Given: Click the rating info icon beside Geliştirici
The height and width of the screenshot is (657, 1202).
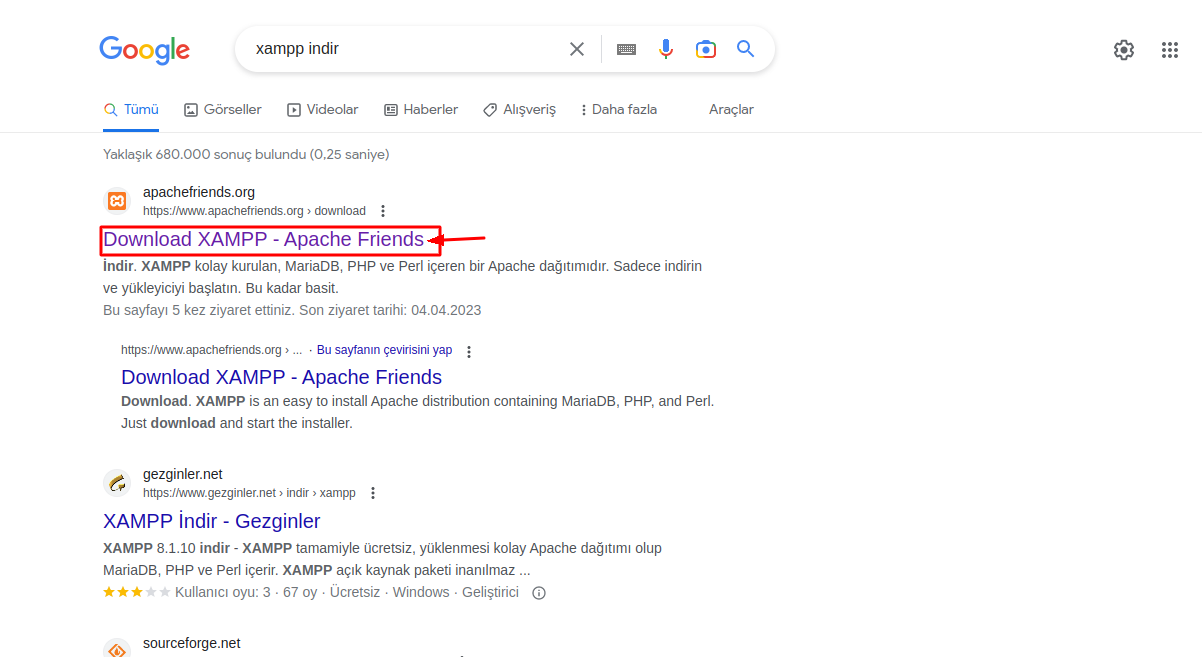Looking at the screenshot, I should (x=539, y=592).
